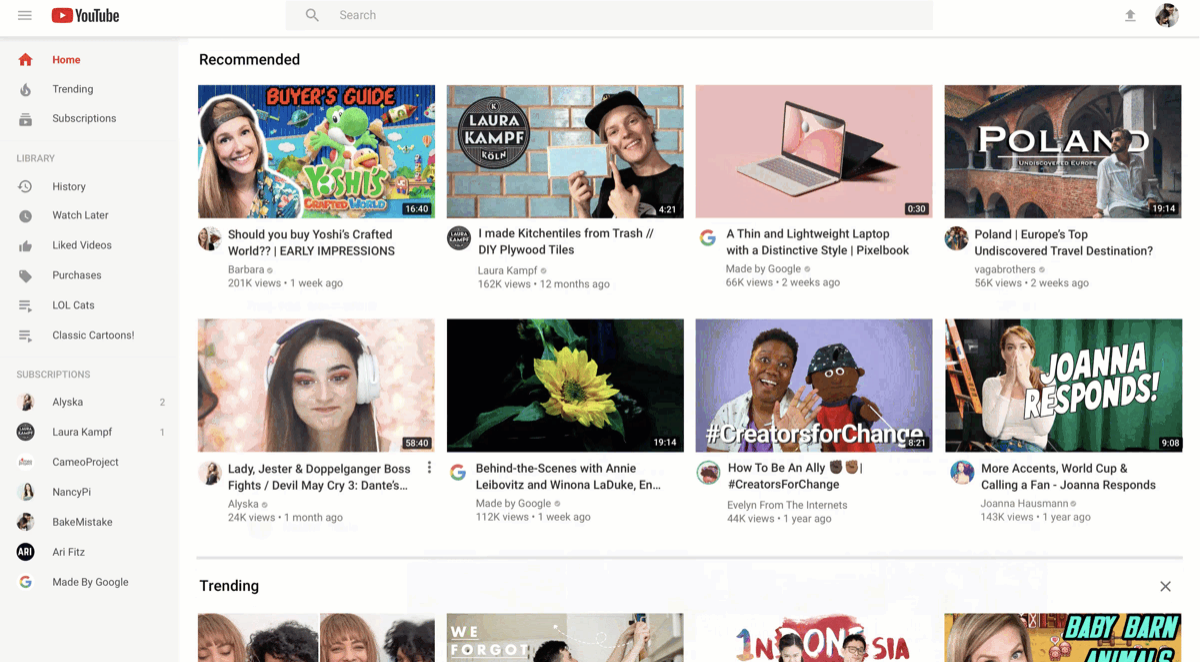Click the BakeMistake channel avatar
Screen dimensions: 1200x662
tap(26, 522)
